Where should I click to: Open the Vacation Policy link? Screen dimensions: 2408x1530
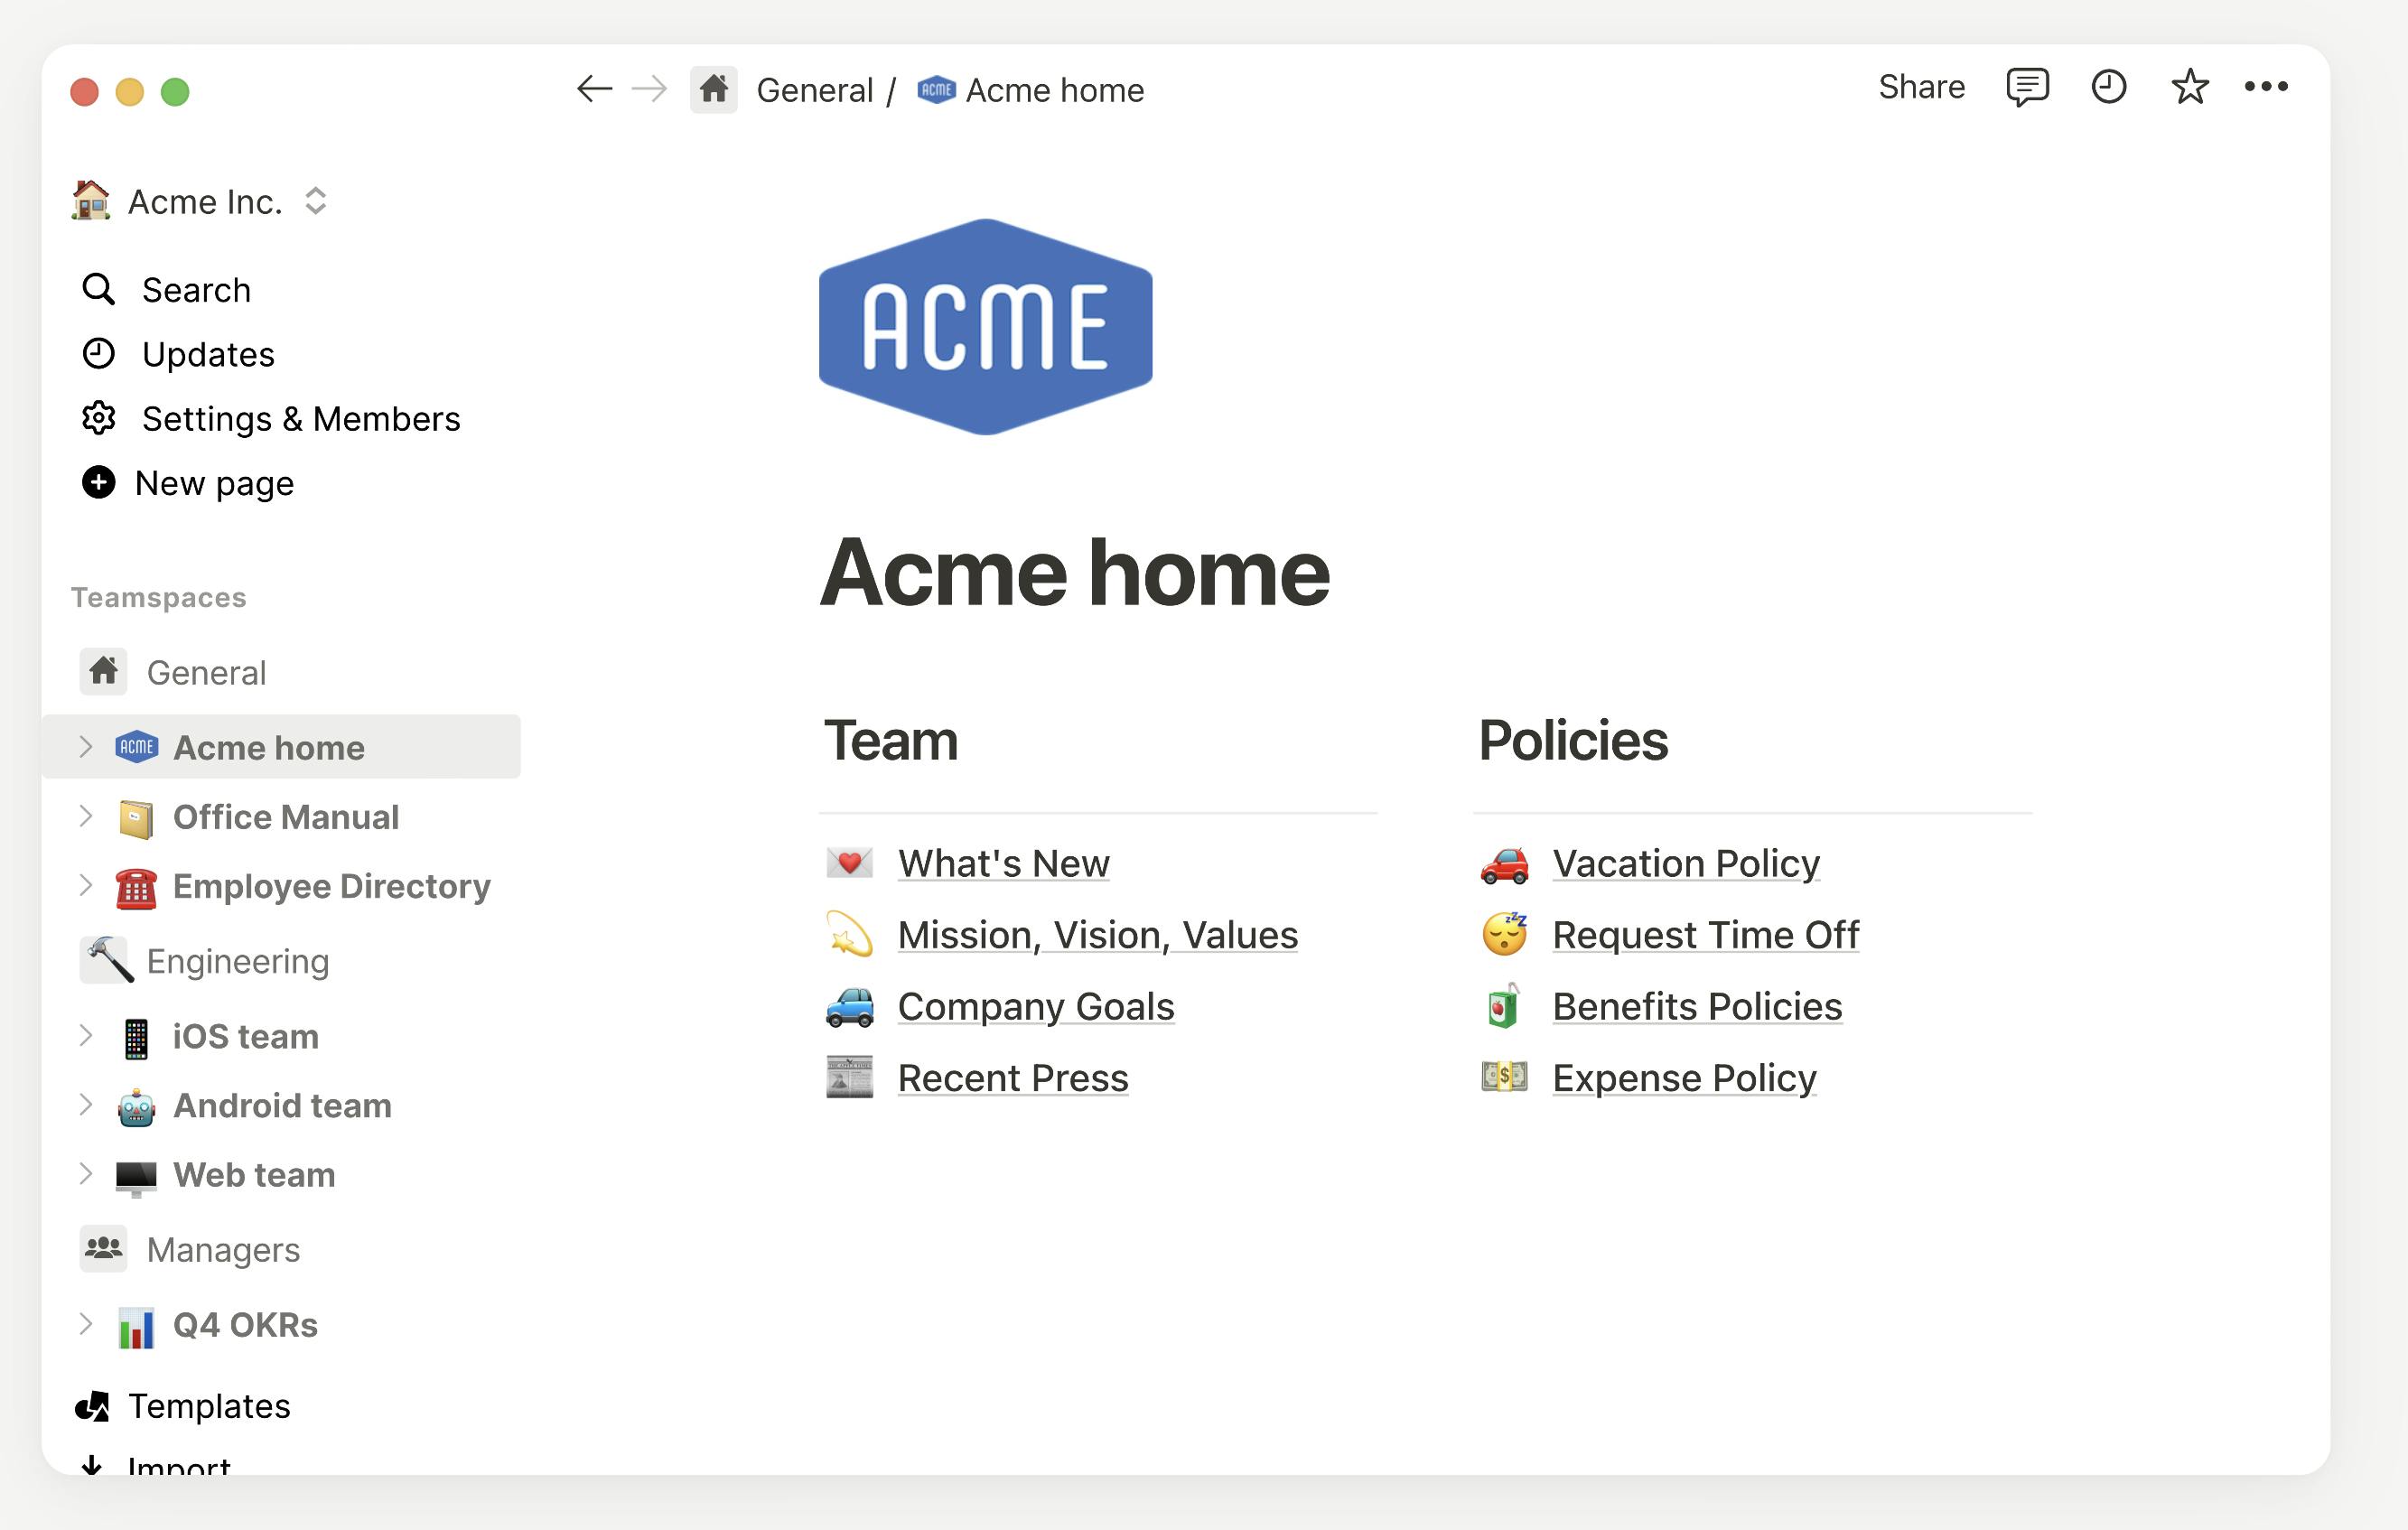point(1685,863)
